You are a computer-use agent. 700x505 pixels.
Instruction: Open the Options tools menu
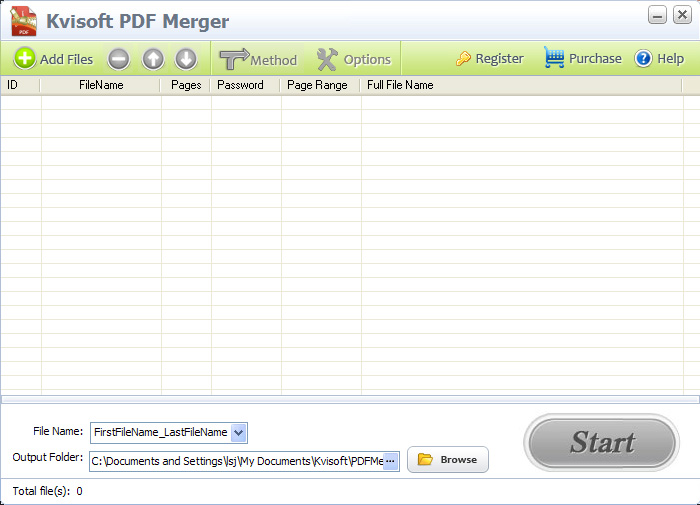[354, 59]
